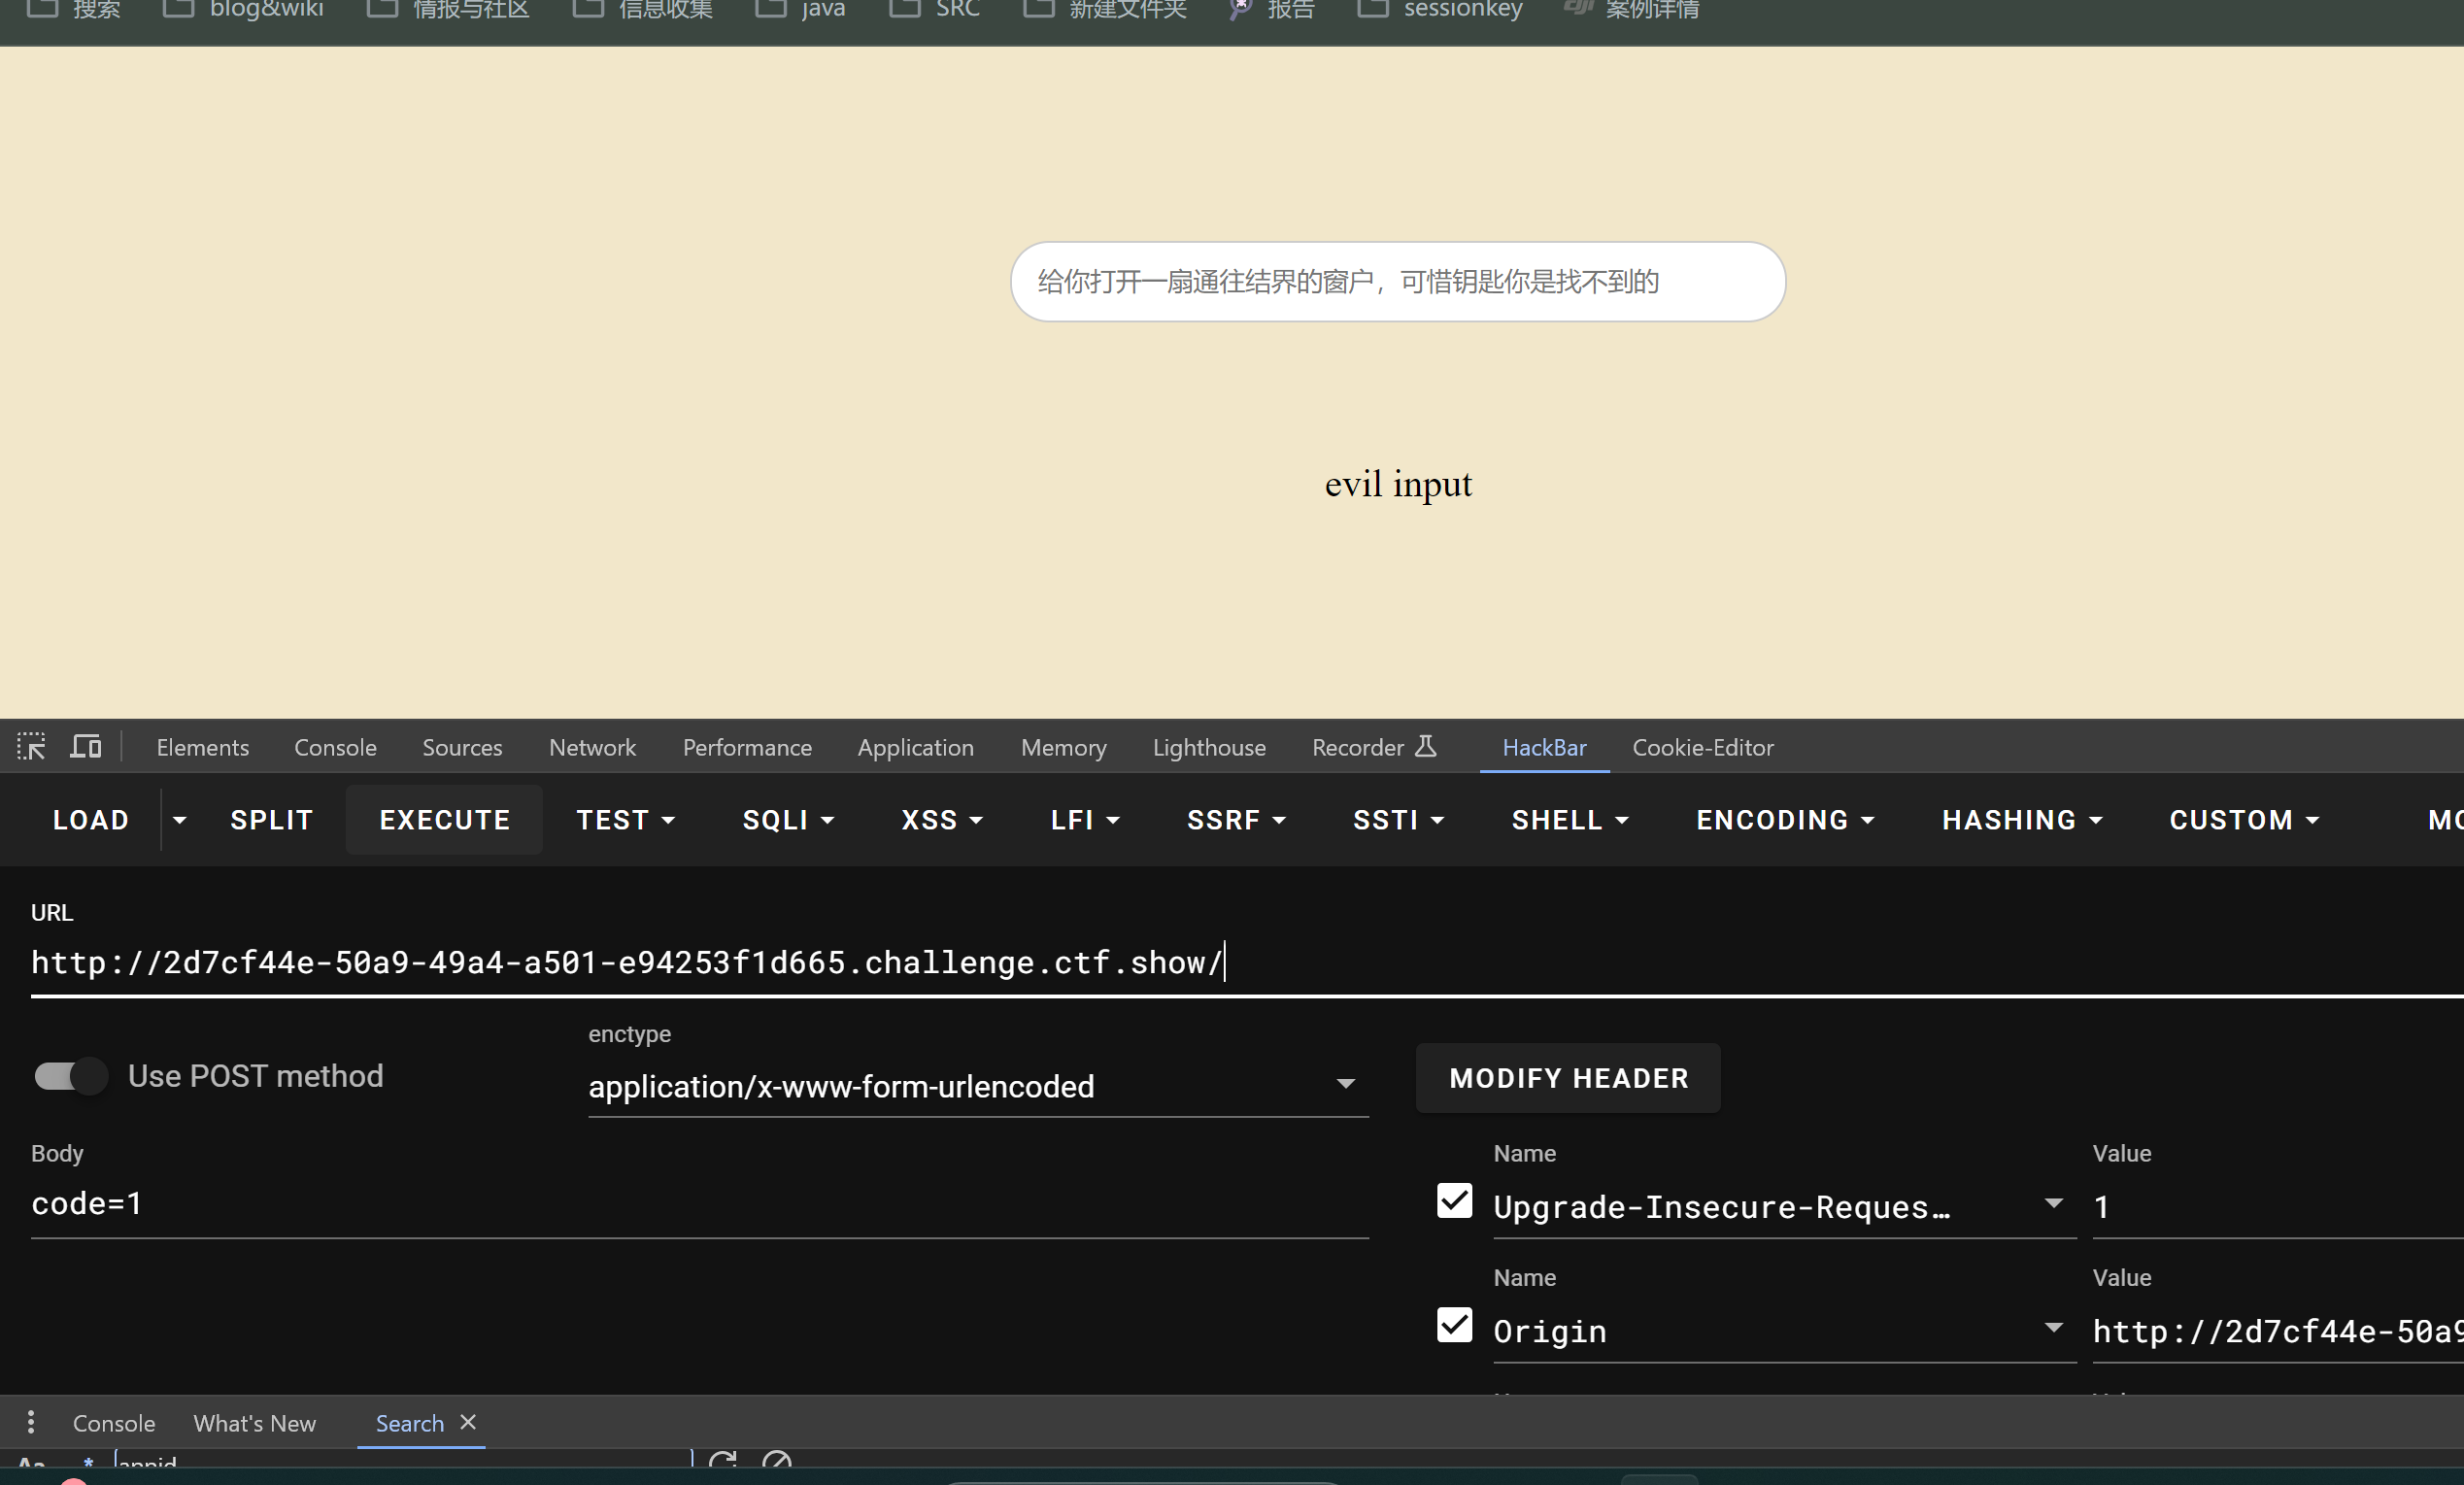Image resolution: width=2464 pixels, height=1485 pixels.
Task: Click the Body field containing code=1
Action: coord(700,1204)
